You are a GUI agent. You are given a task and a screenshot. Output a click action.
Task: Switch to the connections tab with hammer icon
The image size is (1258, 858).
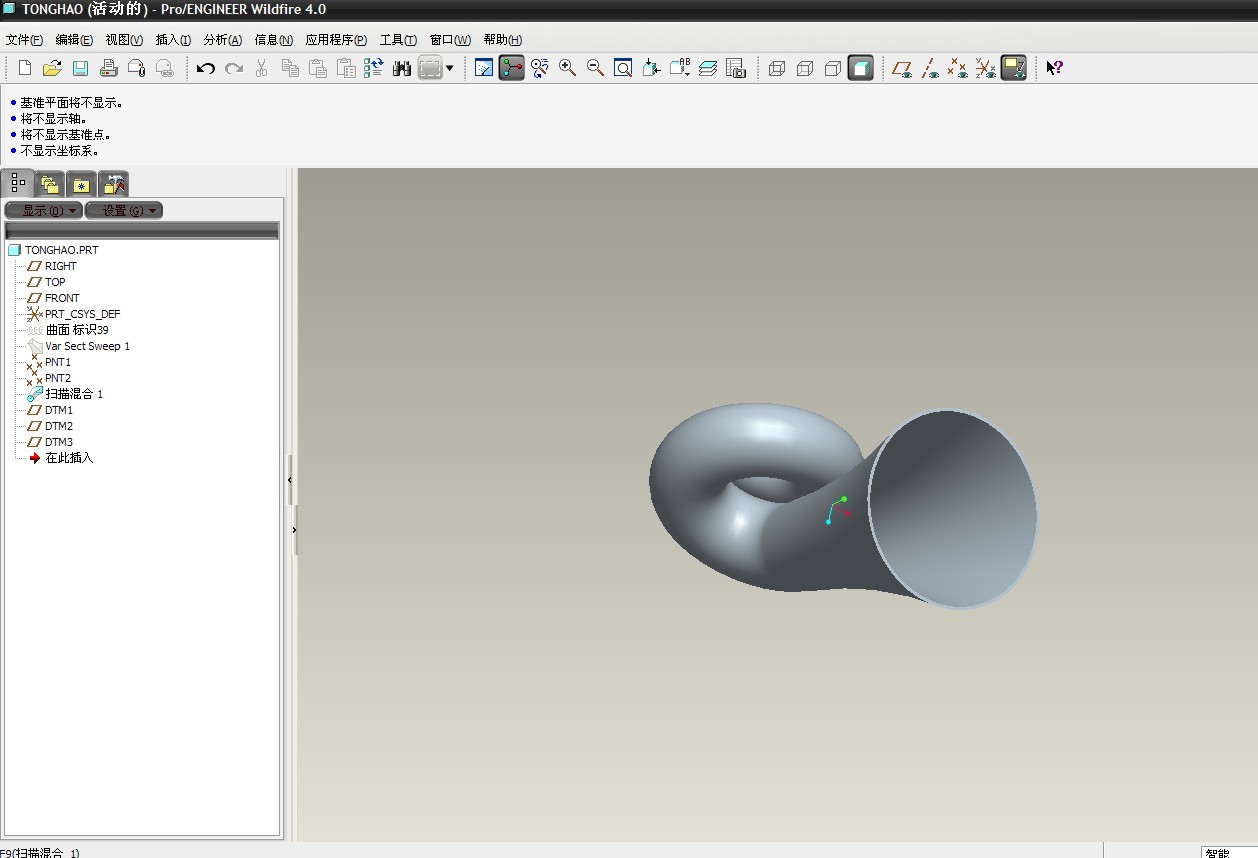coord(114,184)
